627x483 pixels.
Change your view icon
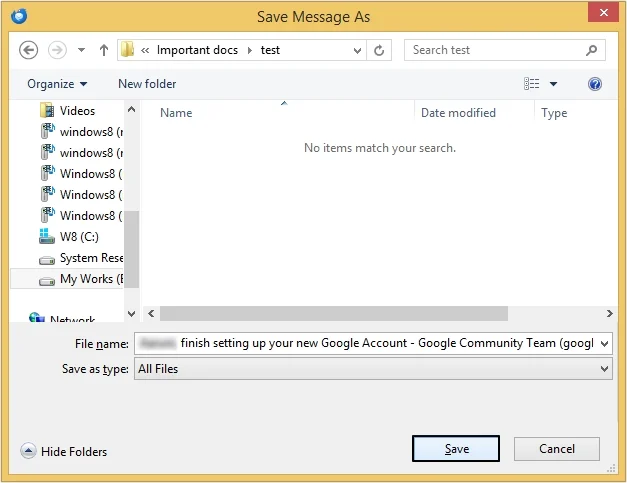[x=531, y=84]
